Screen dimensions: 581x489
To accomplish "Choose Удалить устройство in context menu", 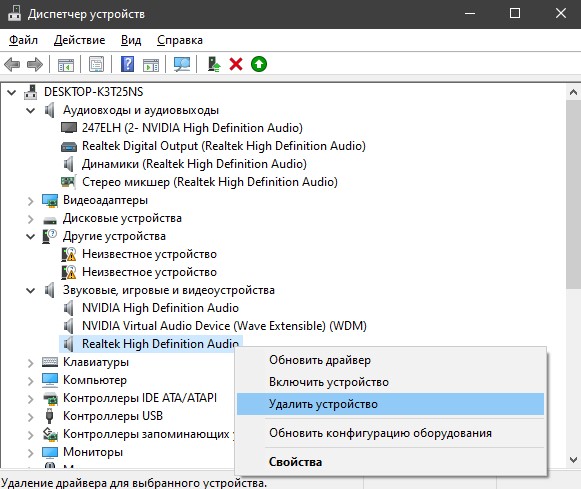I will (x=391, y=404).
